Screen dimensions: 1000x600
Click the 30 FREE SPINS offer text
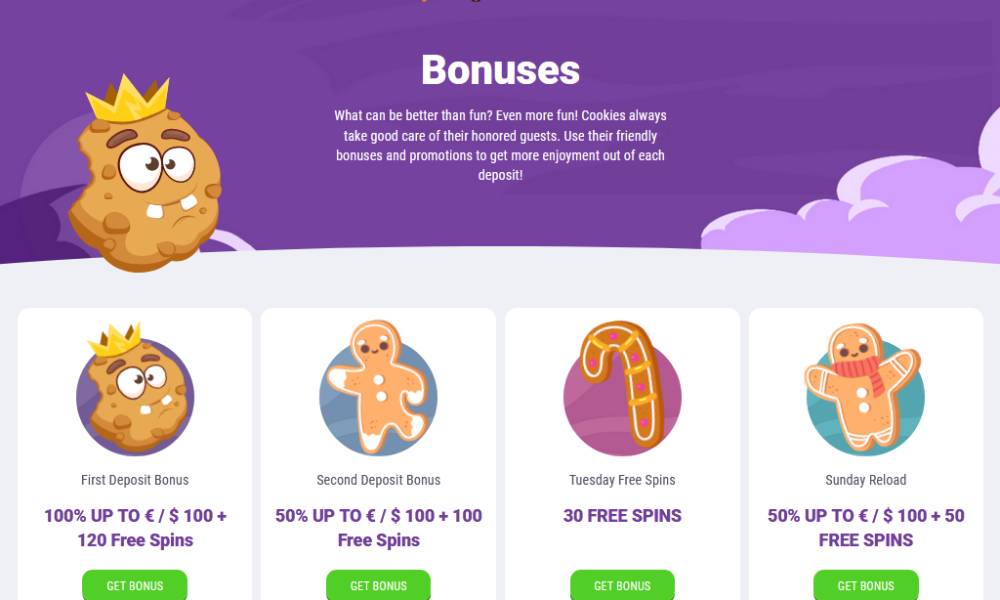coord(622,516)
